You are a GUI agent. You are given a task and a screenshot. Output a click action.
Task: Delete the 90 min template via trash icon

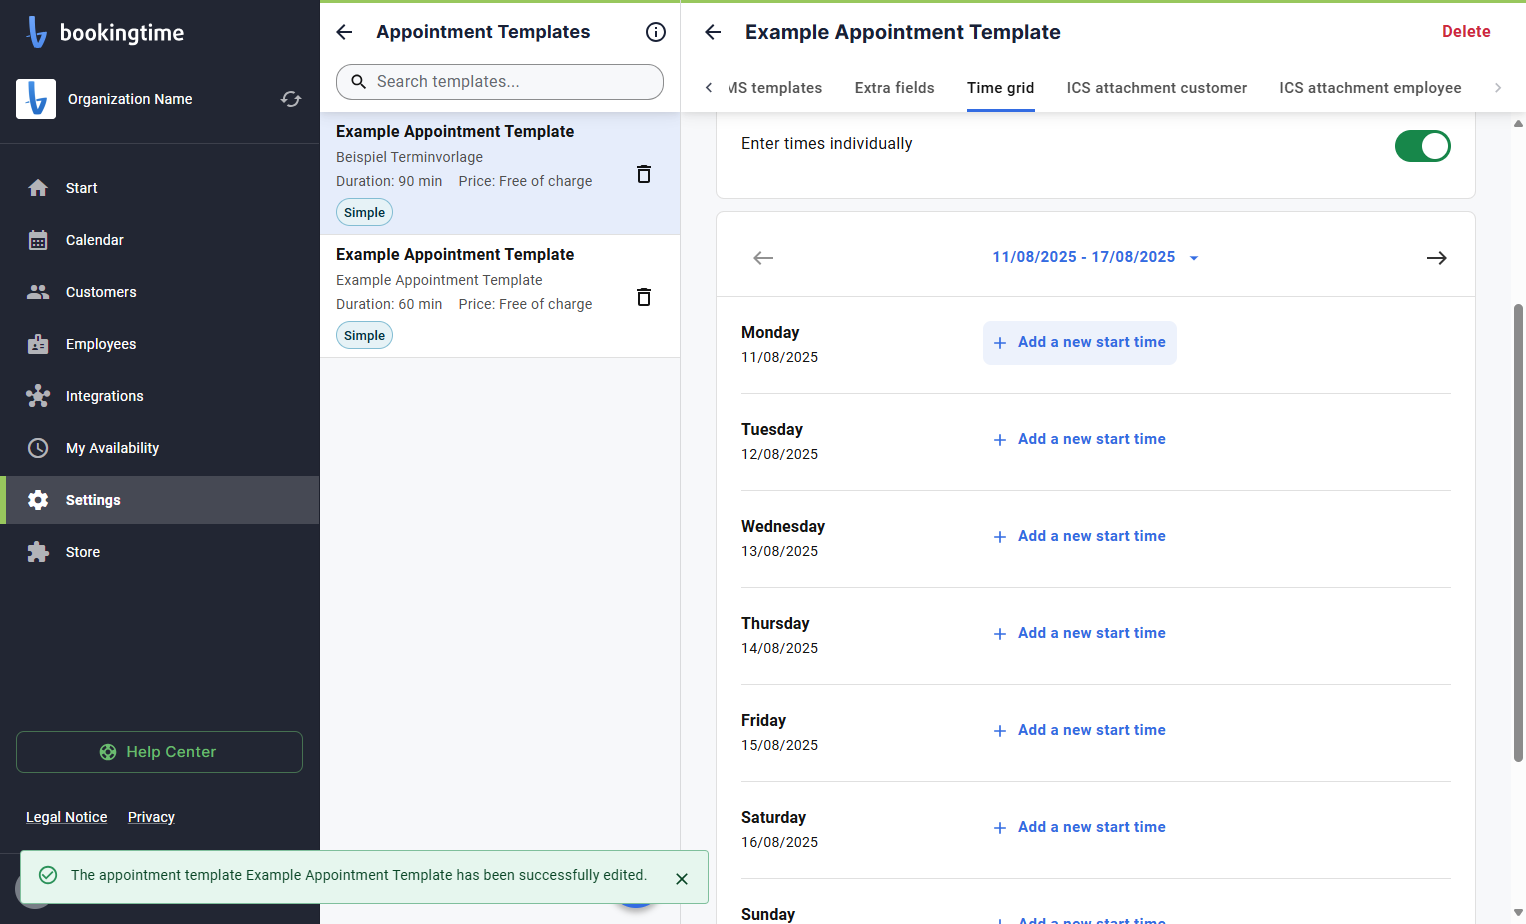pyautogui.click(x=644, y=174)
